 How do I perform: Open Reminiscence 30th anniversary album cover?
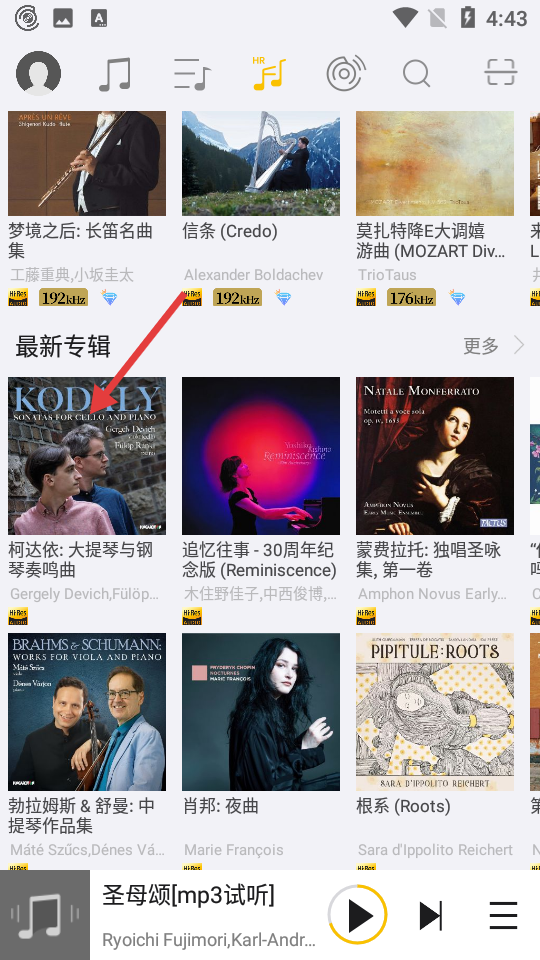[x=261, y=456]
